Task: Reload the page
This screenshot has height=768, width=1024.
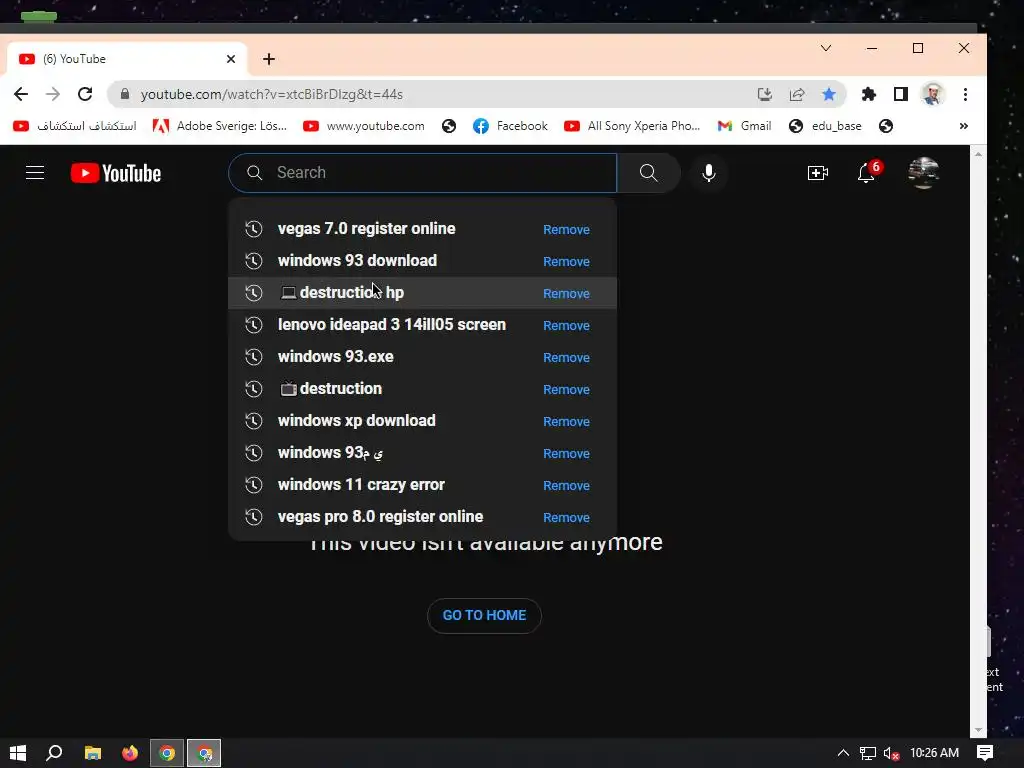Action: coord(85,94)
